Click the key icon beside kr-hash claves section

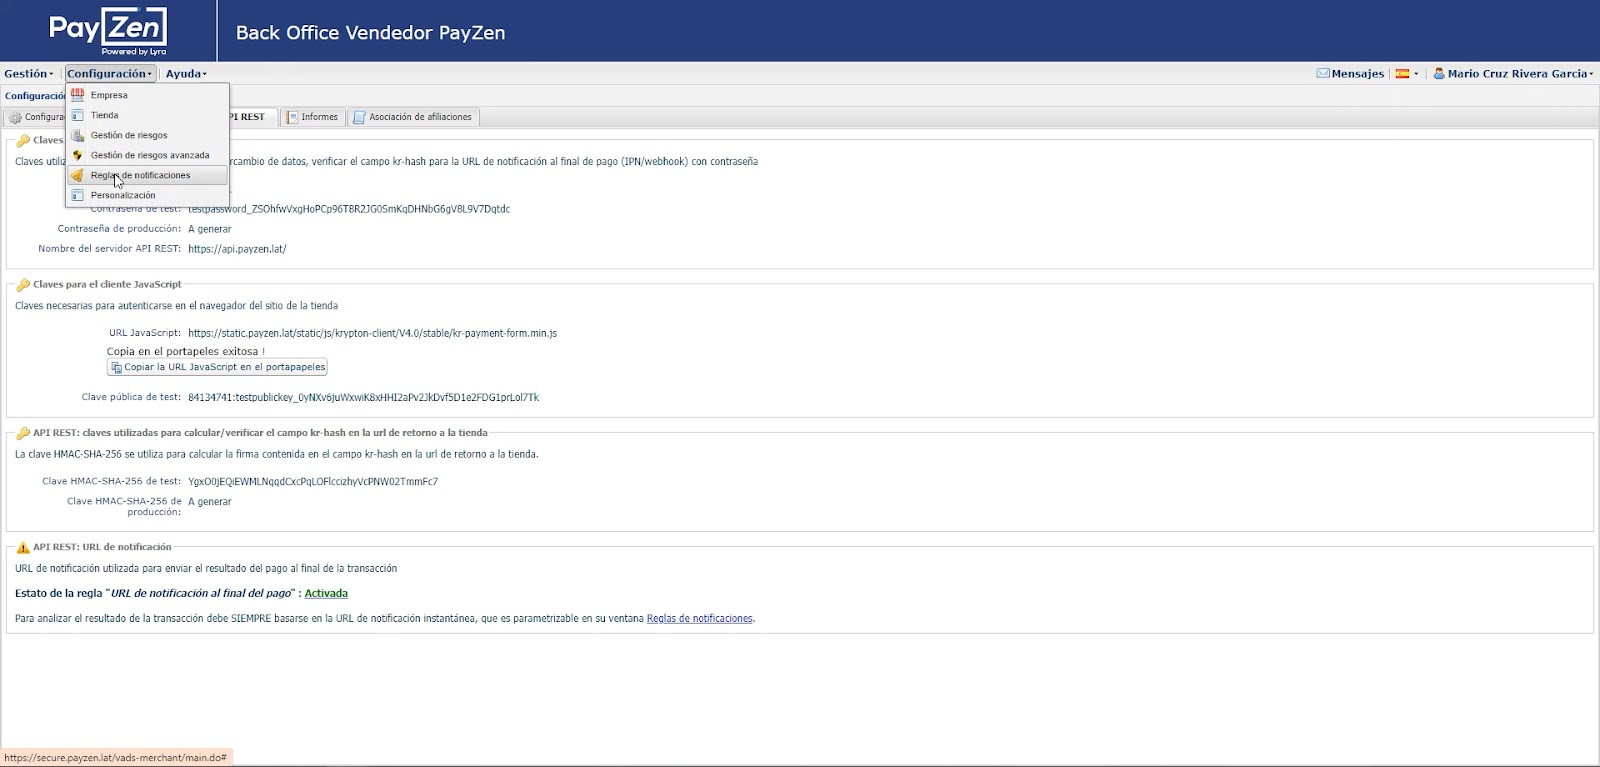(x=23, y=434)
